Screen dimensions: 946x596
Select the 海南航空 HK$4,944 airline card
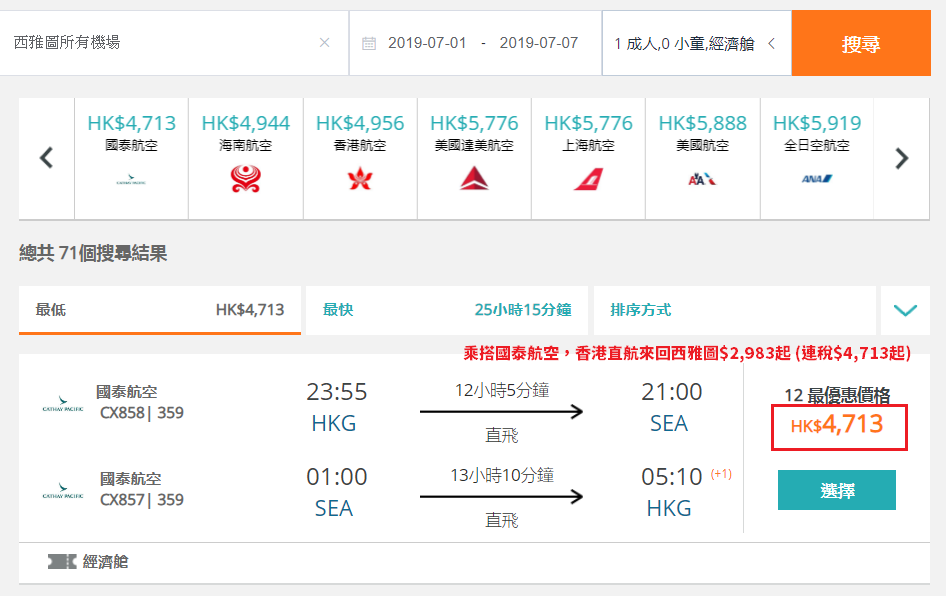tap(246, 158)
